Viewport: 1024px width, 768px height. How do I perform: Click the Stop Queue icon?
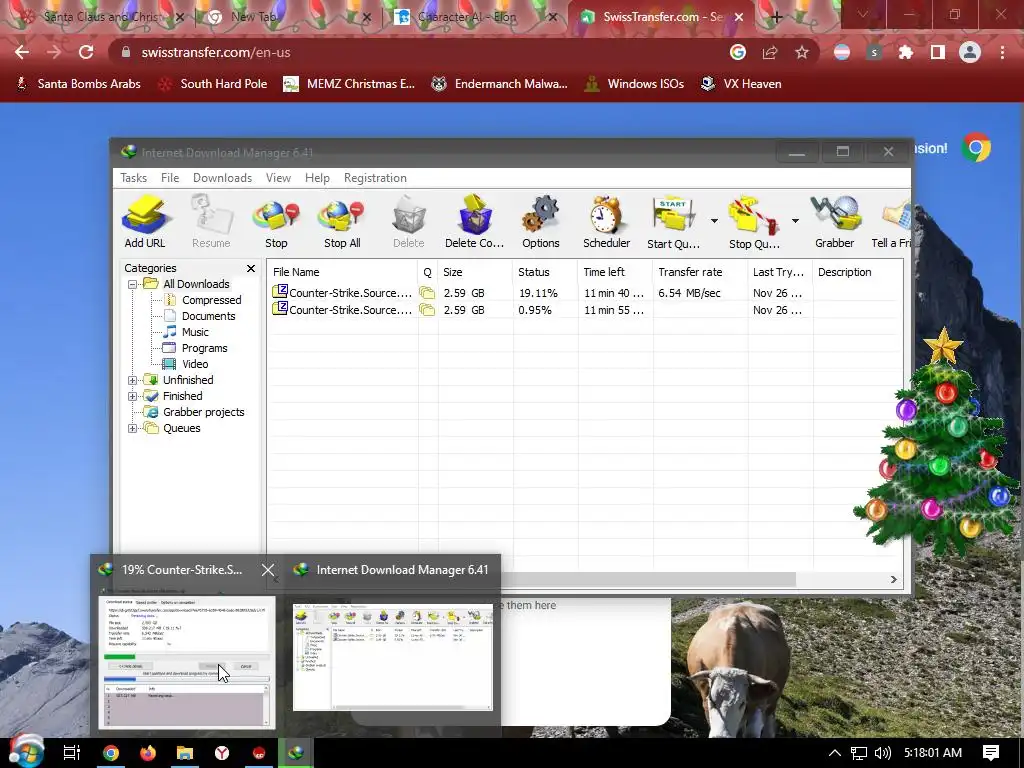(x=754, y=222)
